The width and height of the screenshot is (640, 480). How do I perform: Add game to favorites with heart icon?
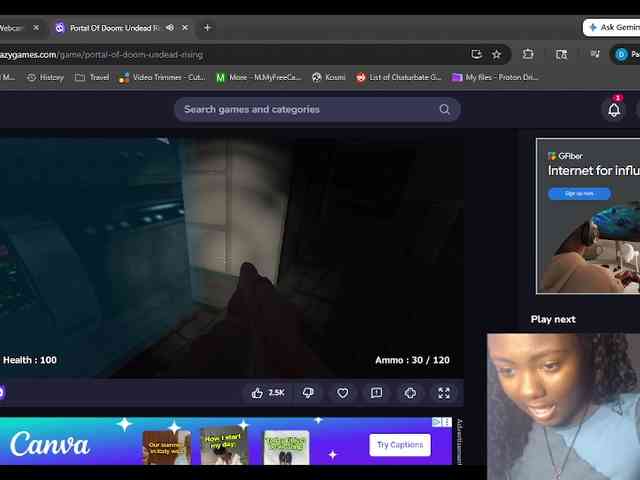pos(342,393)
